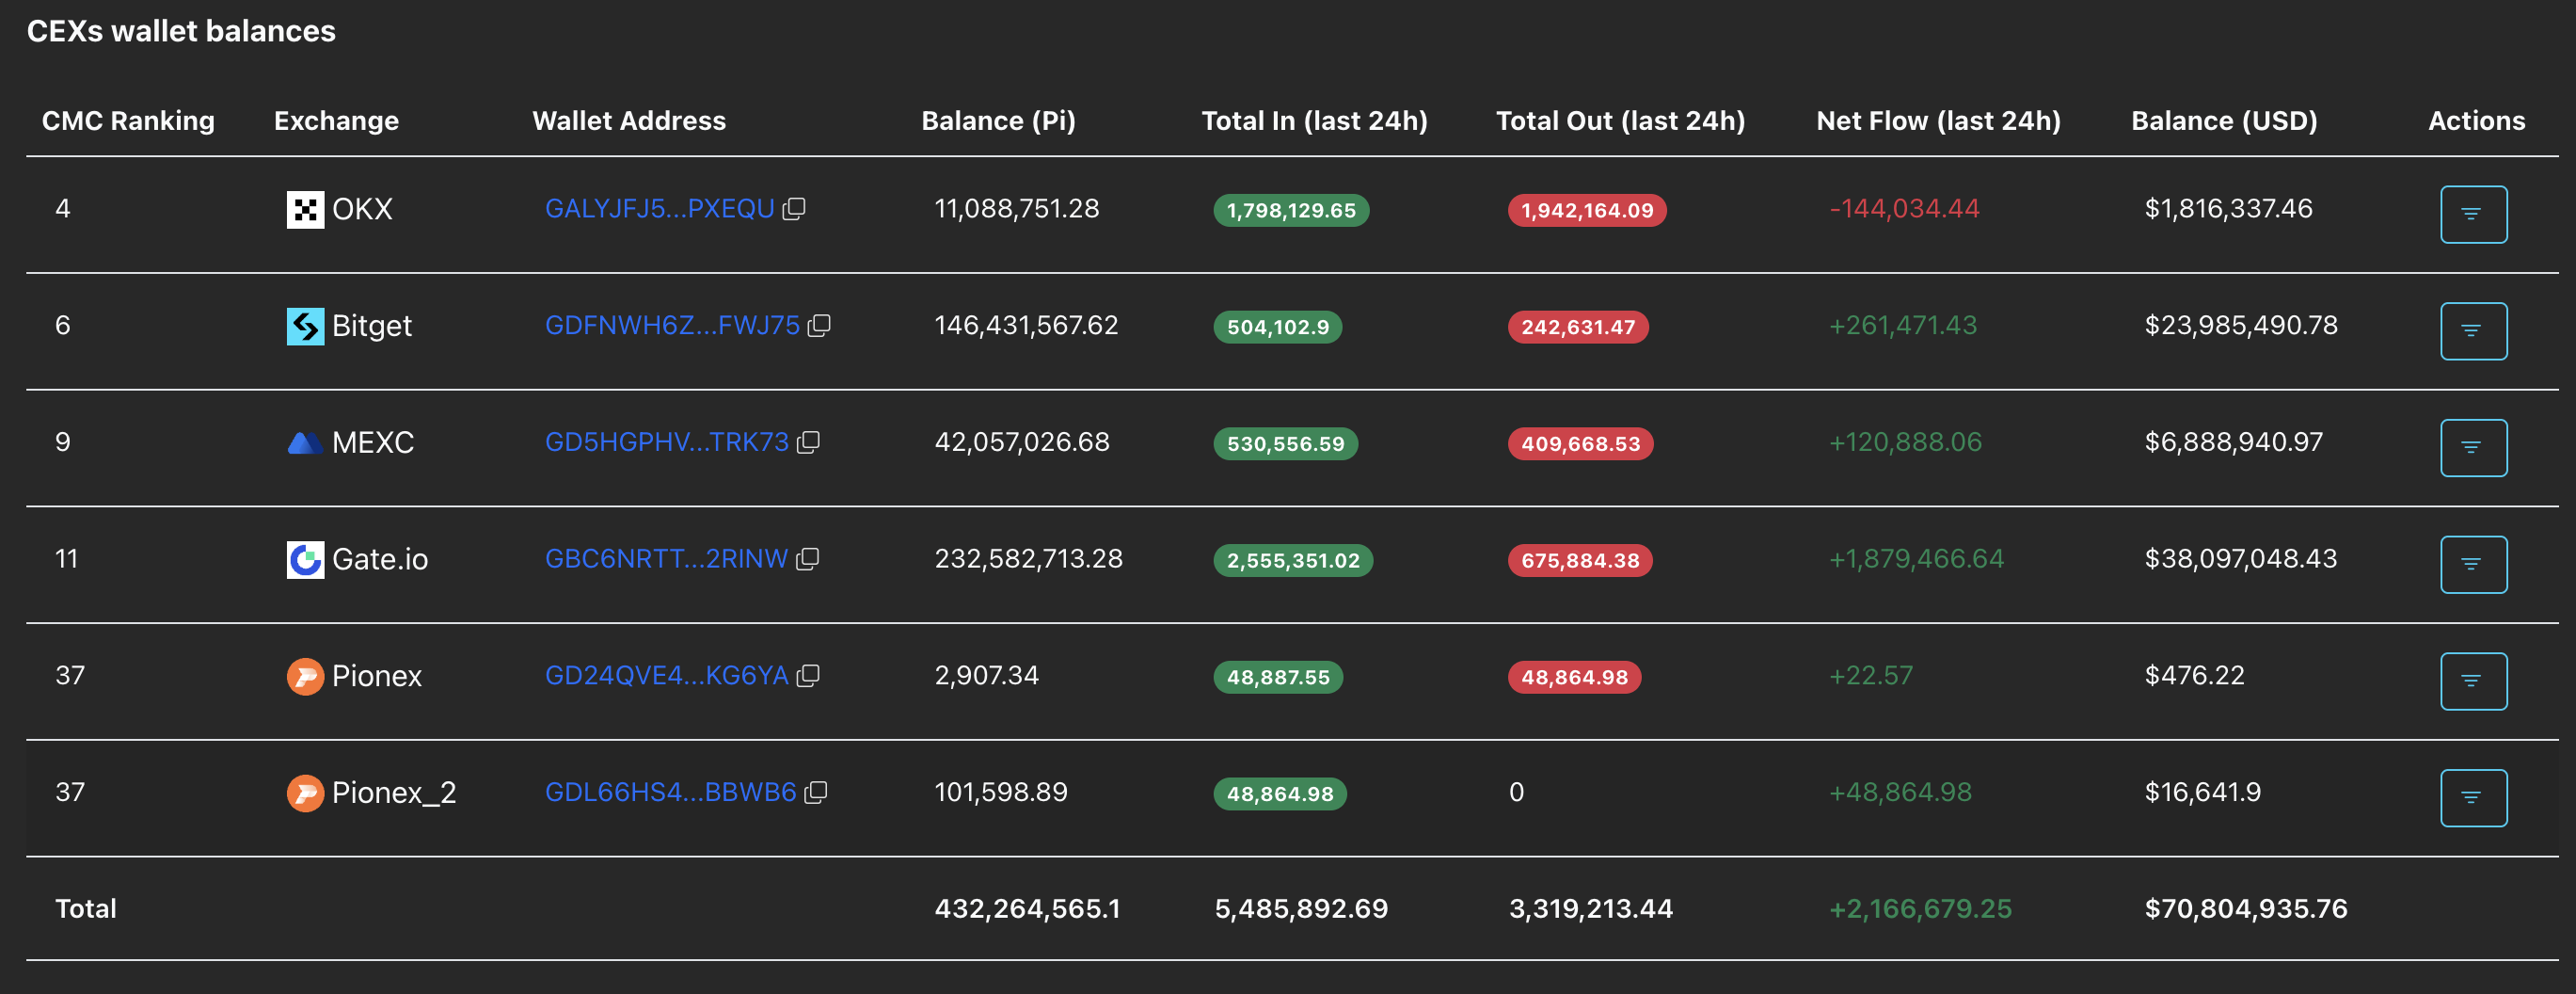Click the Net Flow (last 24h) column header
The image size is (2576, 994).
(x=1937, y=121)
